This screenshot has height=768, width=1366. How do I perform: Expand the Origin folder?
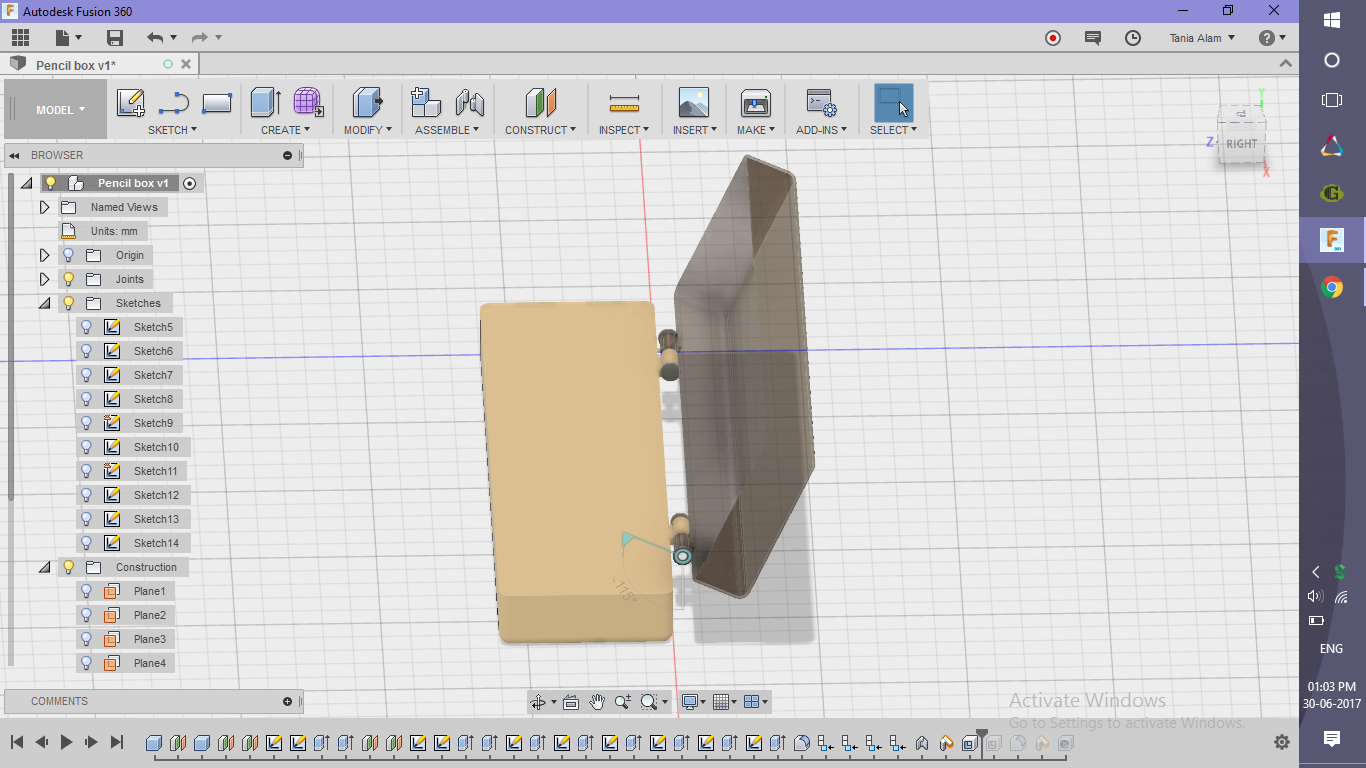click(44, 255)
